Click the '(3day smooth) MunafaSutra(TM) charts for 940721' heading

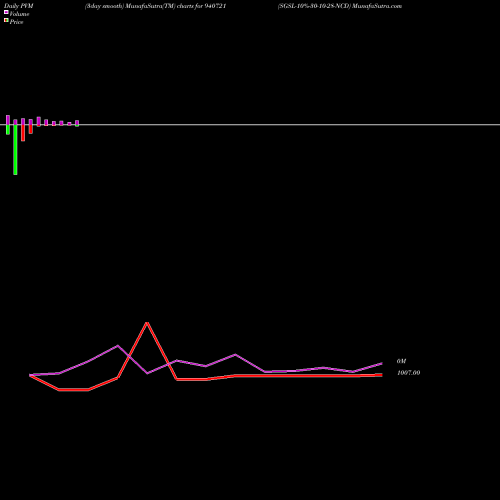156,6
